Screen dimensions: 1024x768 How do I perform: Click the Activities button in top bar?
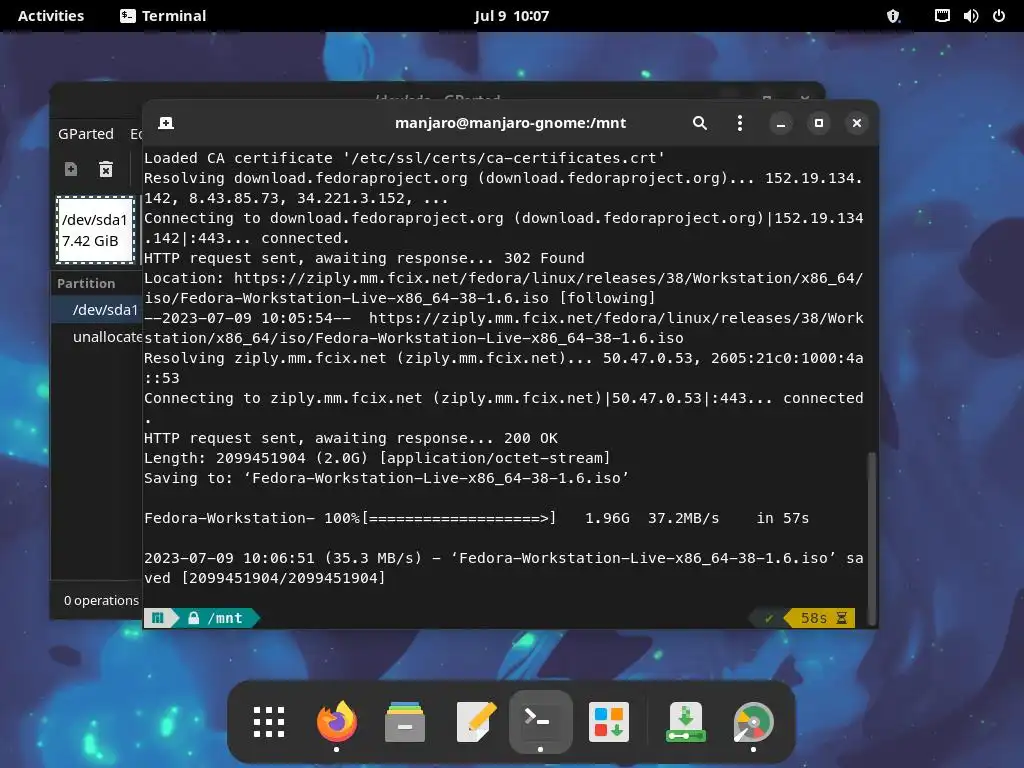click(51, 16)
